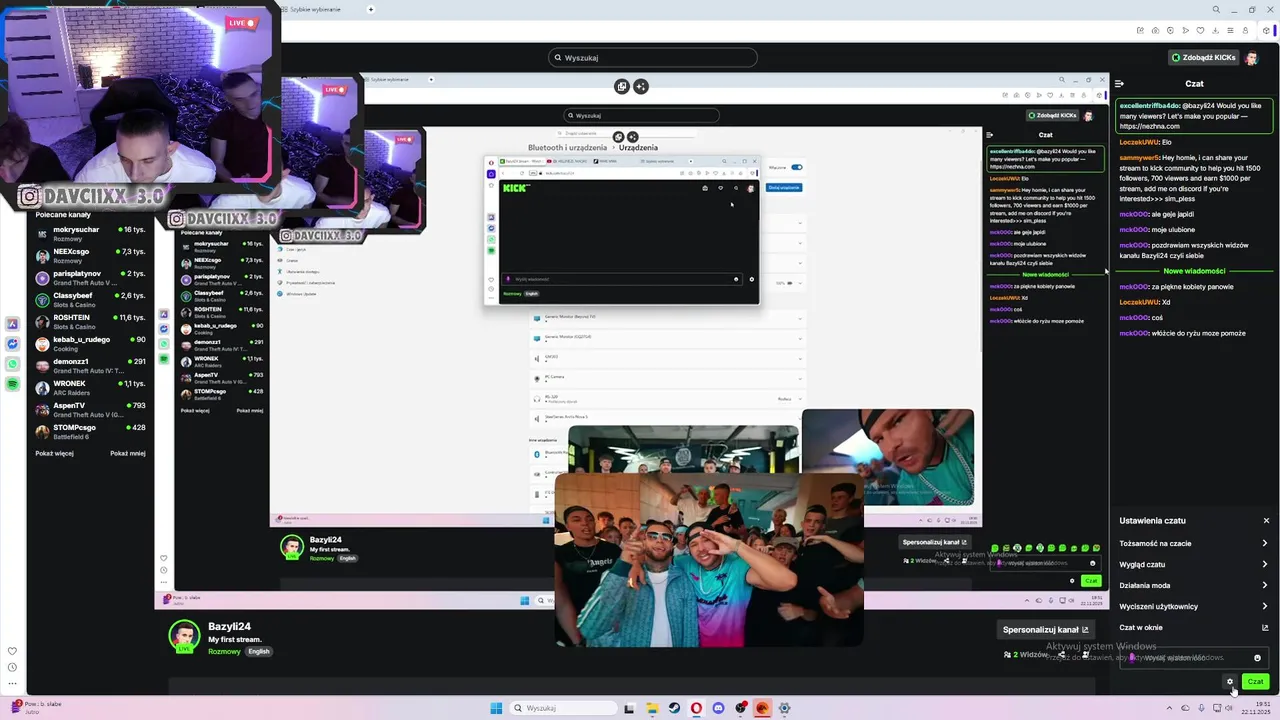Screen dimensions: 1280x720
Task: Open Messenger from the Opera sidebar
Action: click(x=12, y=344)
